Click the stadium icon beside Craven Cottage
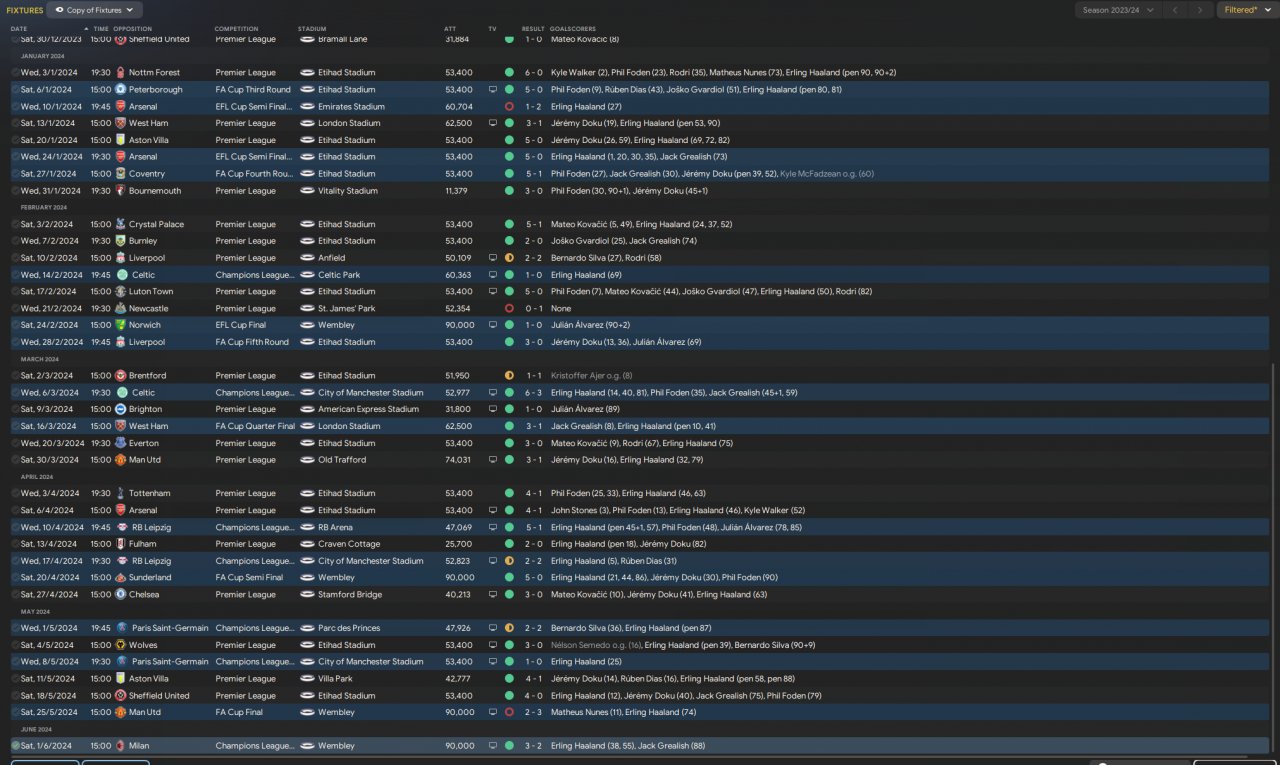Screen dimensions: 1280x765 click(x=307, y=544)
